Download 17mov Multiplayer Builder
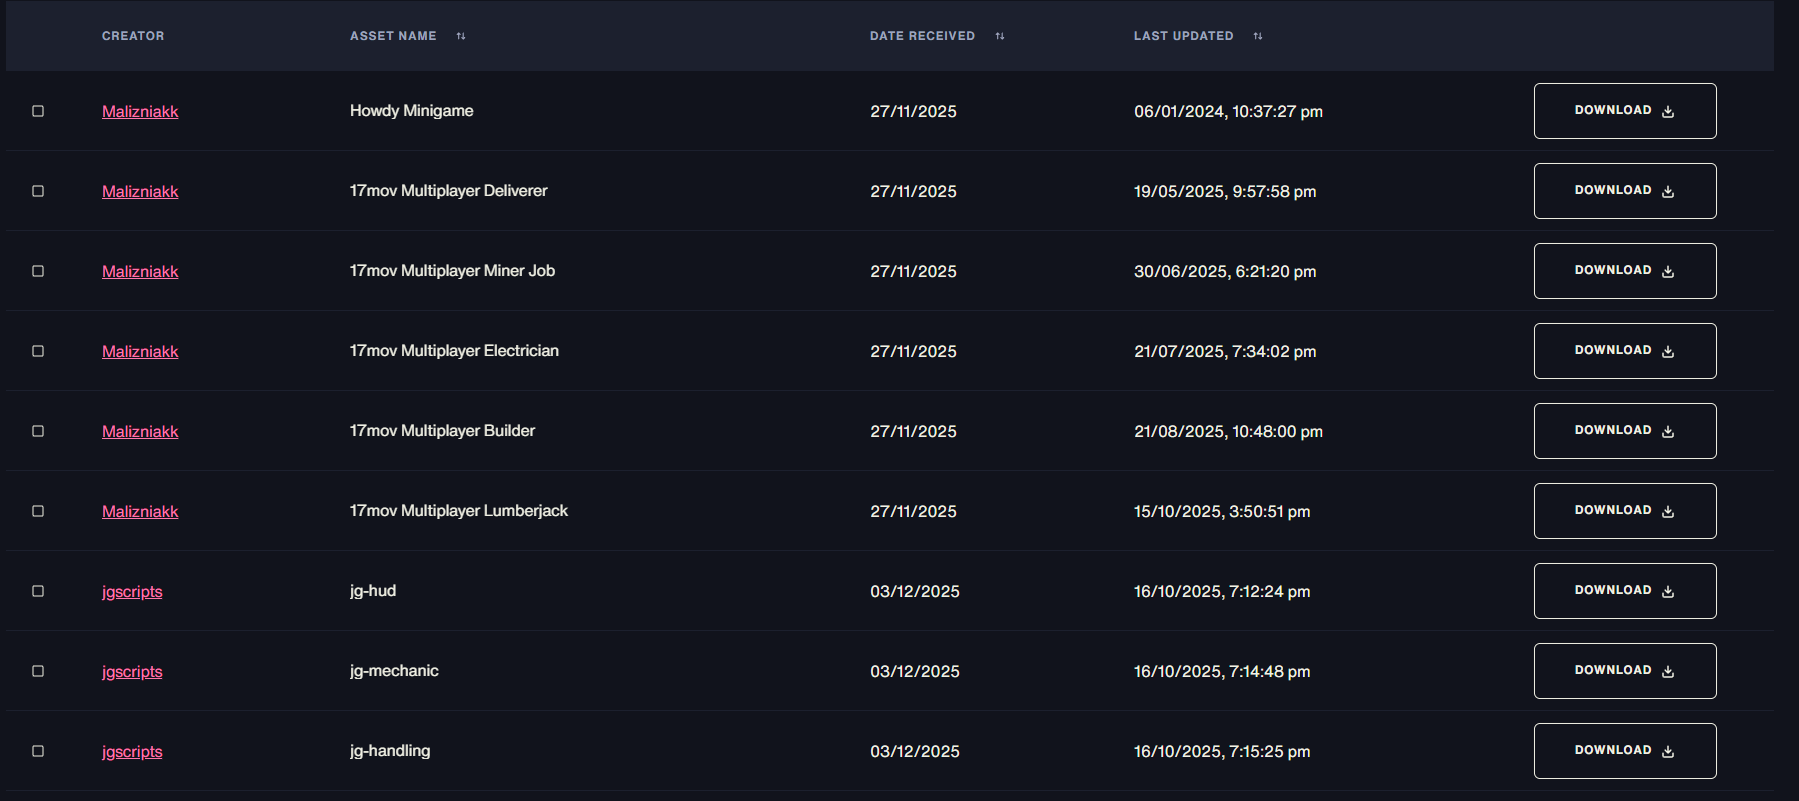 (x=1625, y=431)
